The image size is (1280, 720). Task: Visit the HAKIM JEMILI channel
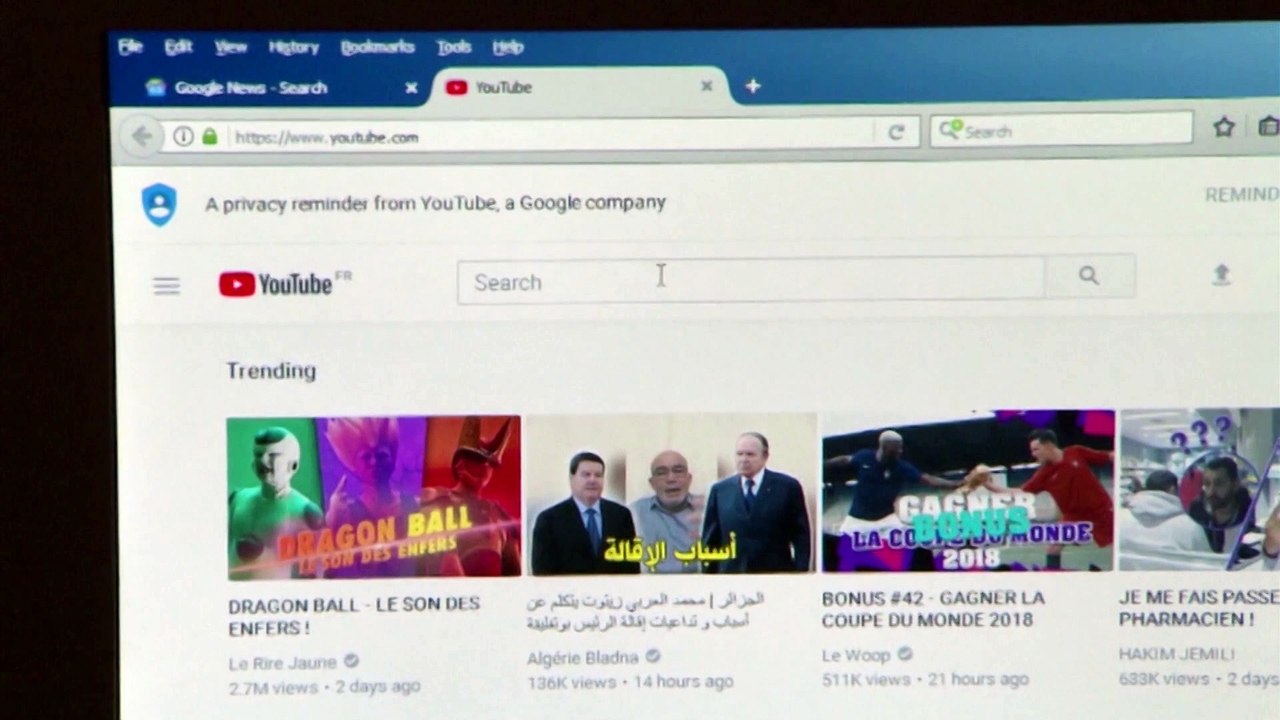pos(1177,654)
